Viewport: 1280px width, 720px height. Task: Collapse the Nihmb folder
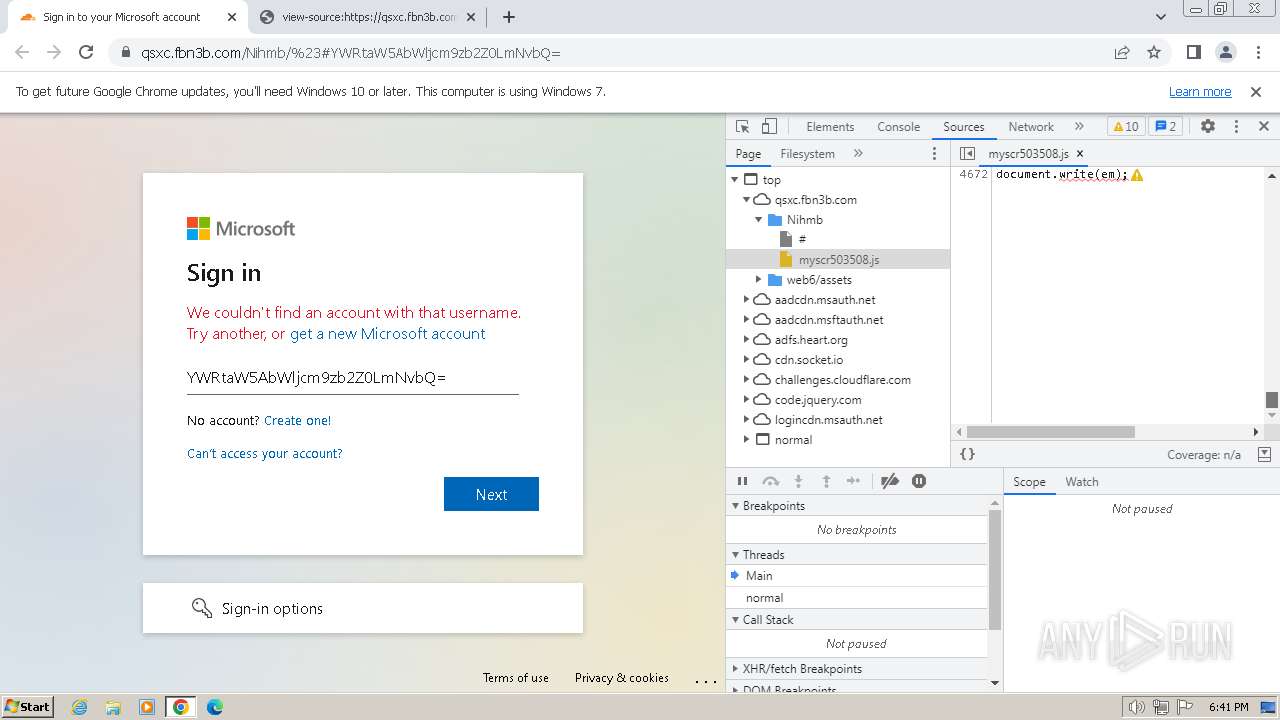[759, 220]
